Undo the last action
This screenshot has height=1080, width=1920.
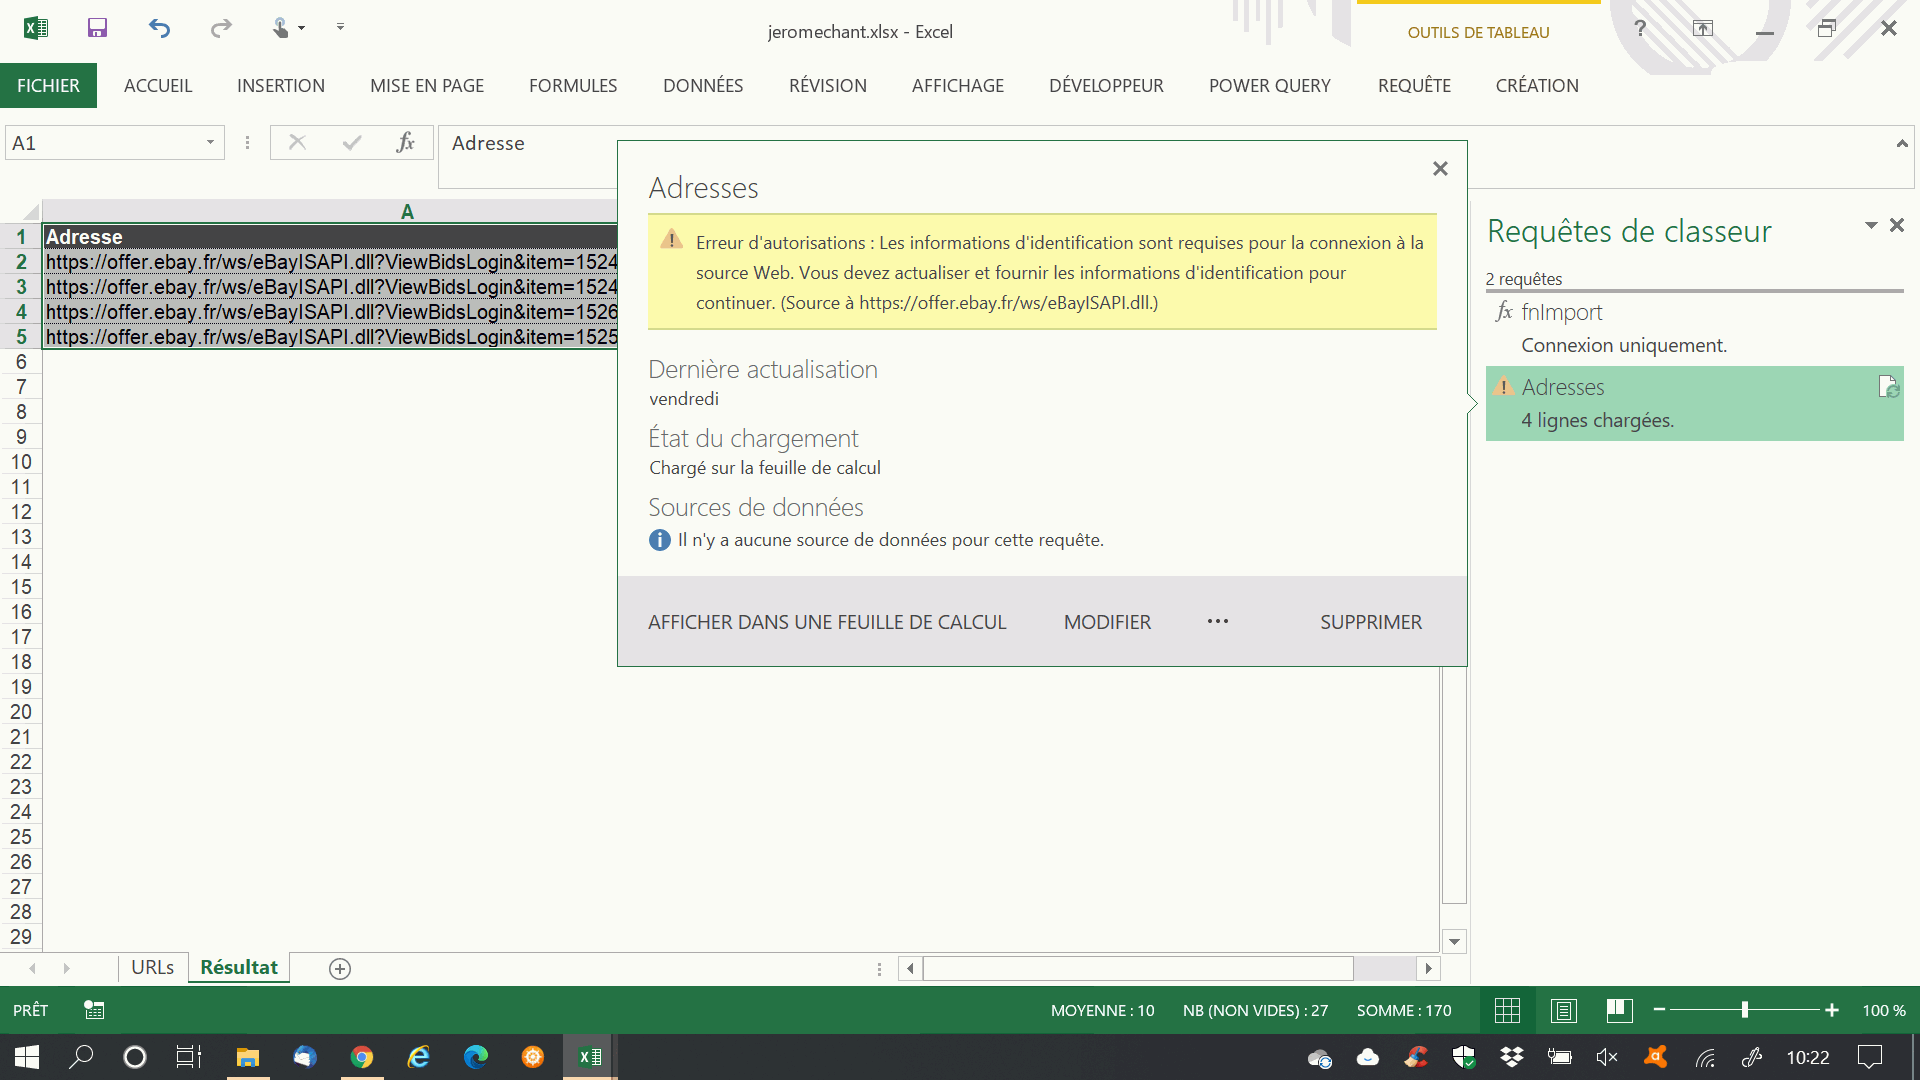tap(159, 28)
